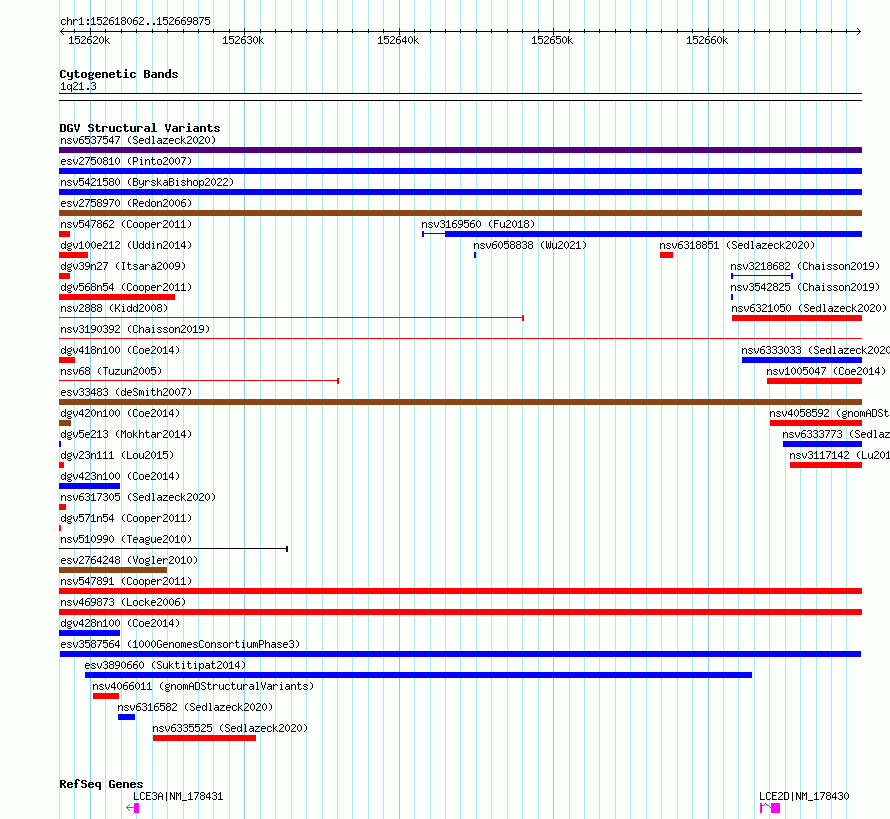Select nsv6317305 (Sedlazeck2020) label
Viewport: 890px width, 819px height.
coord(138,497)
